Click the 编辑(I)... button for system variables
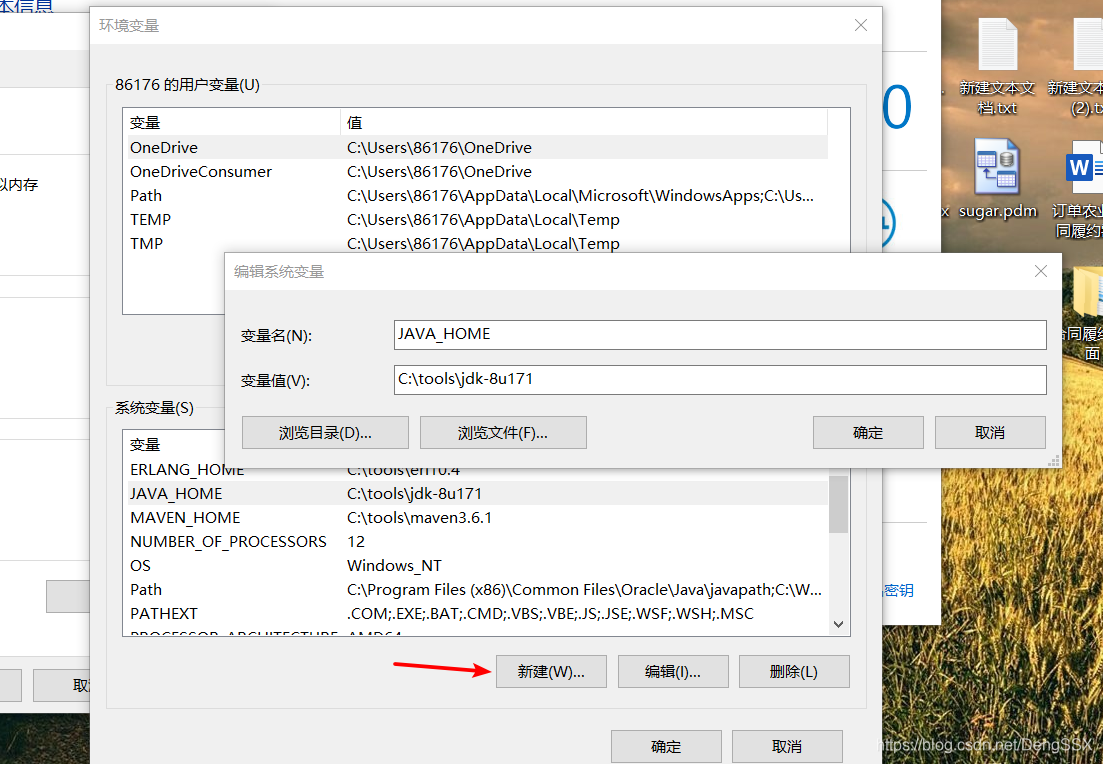Image resolution: width=1103 pixels, height=764 pixels. 673,672
